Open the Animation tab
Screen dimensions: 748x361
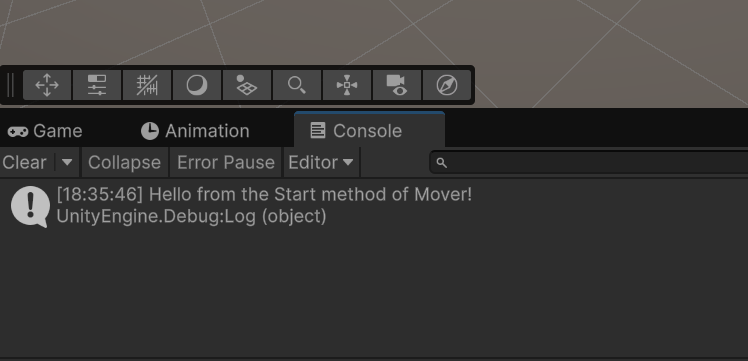coord(195,131)
